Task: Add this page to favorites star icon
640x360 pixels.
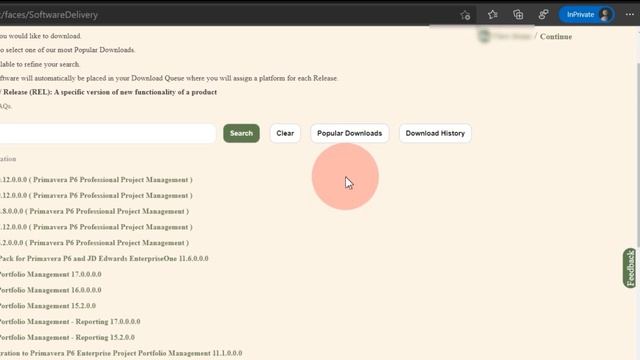Action: [x=465, y=15]
